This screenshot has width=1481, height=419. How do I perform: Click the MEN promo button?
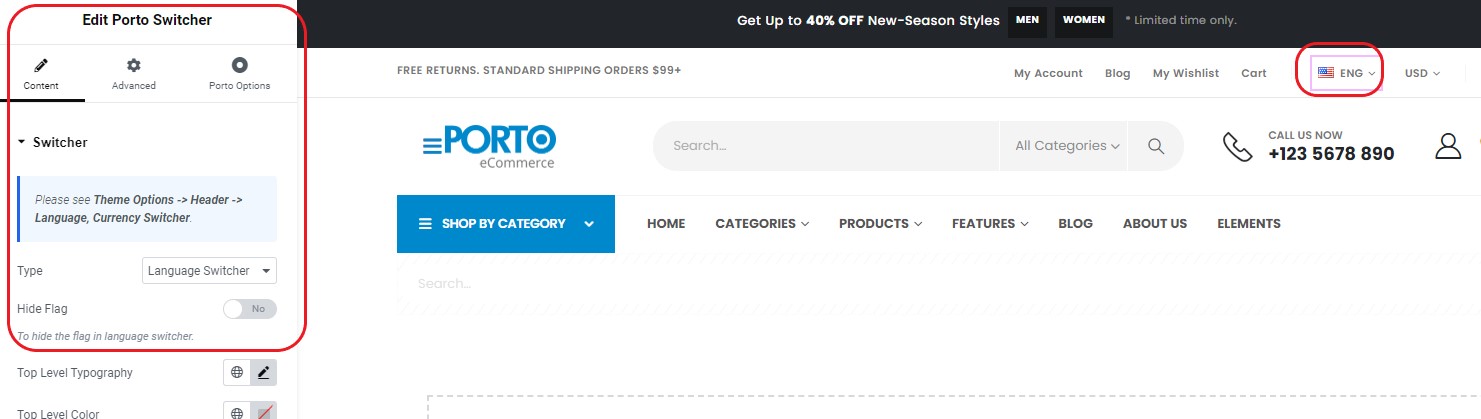[1027, 20]
